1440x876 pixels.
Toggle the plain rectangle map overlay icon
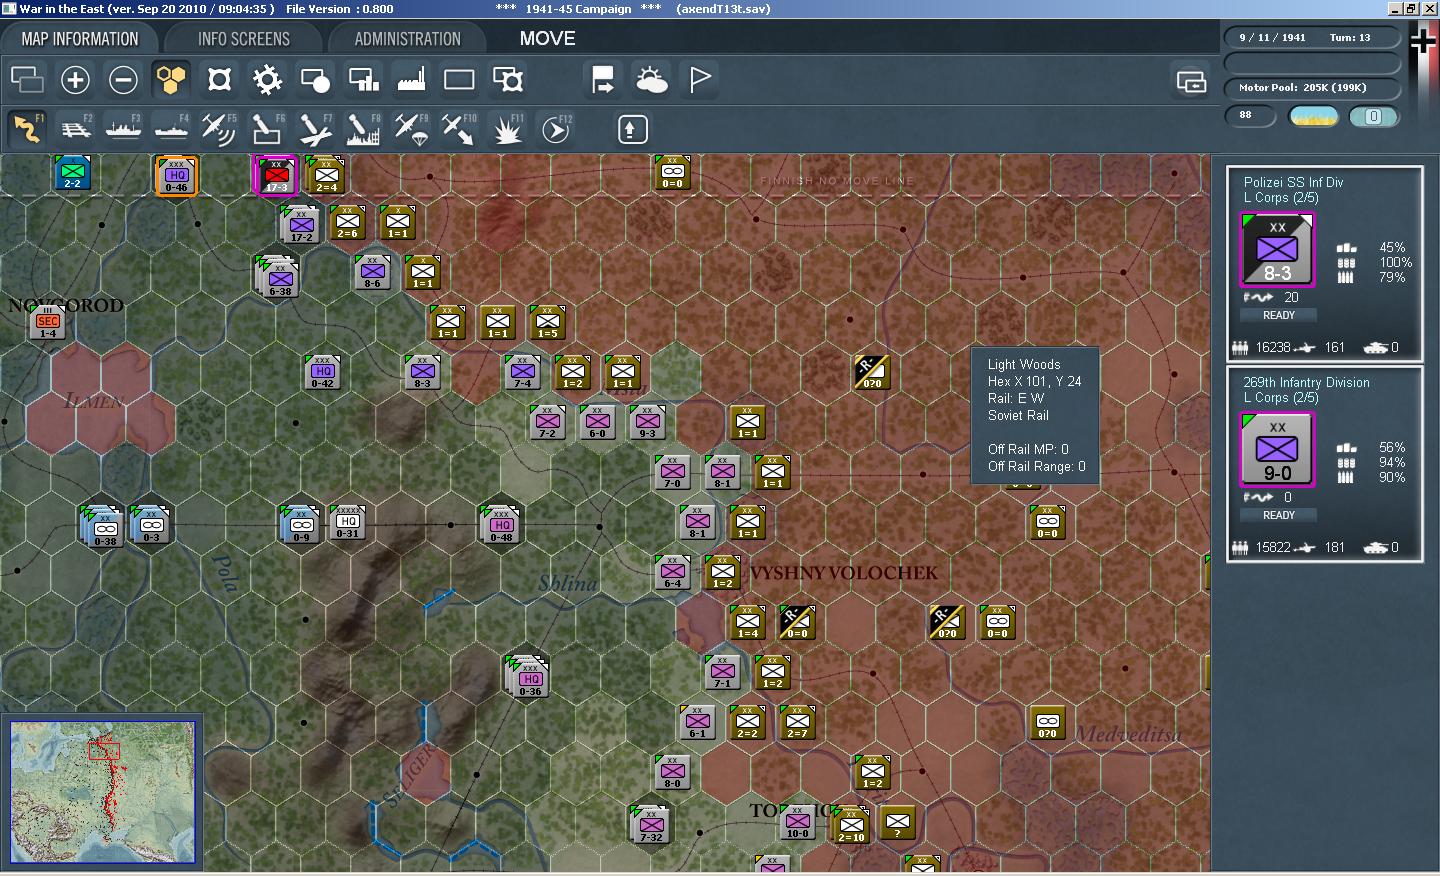point(459,79)
